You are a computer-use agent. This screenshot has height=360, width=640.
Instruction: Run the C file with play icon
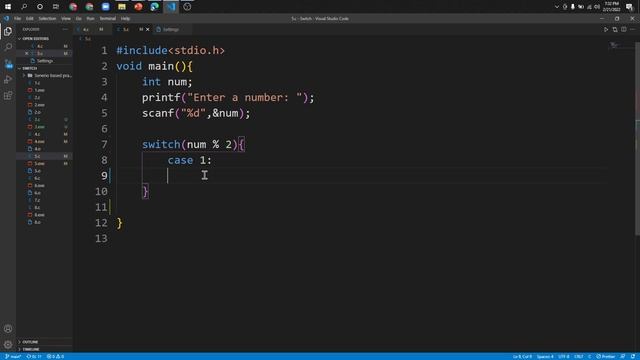(606, 29)
